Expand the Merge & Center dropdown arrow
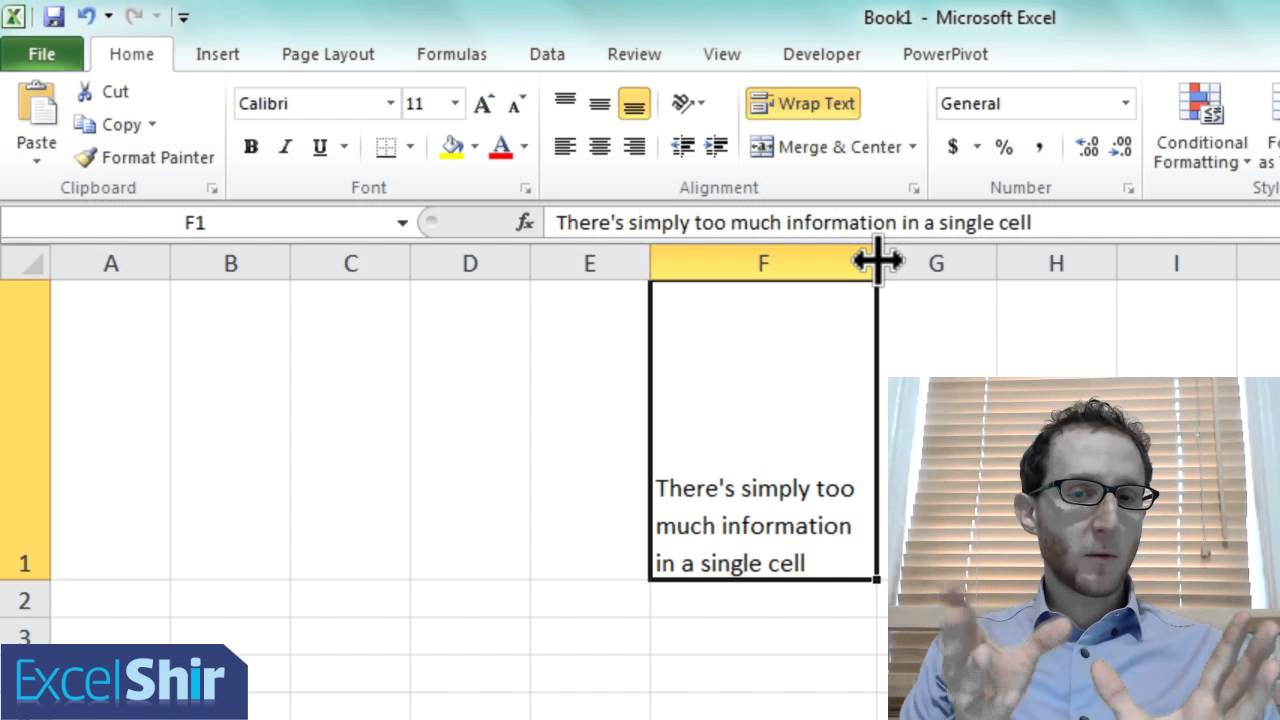The width and height of the screenshot is (1280, 720). (913, 147)
